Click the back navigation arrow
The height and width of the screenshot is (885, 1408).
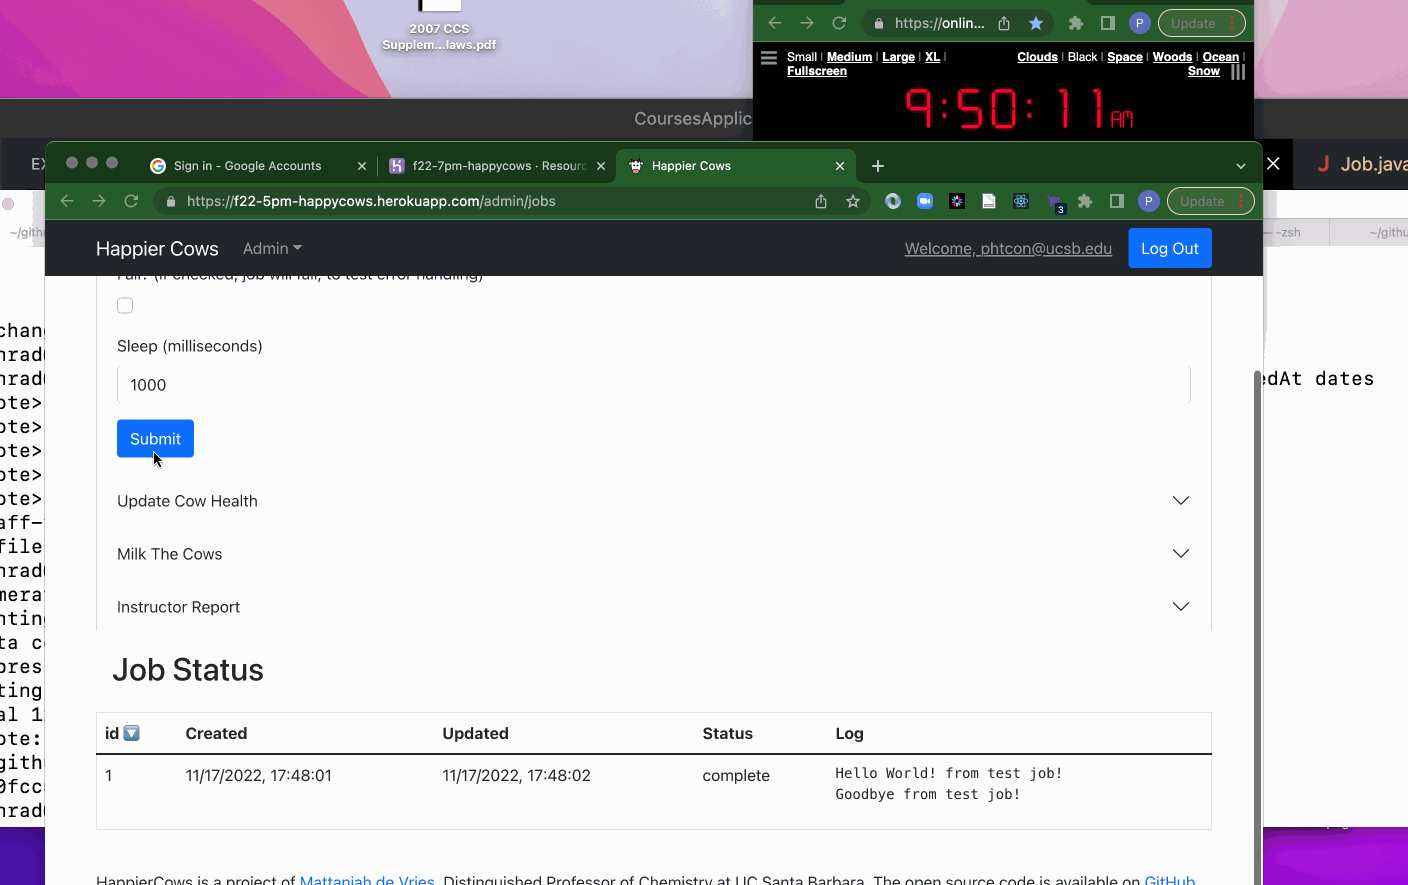[66, 200]
